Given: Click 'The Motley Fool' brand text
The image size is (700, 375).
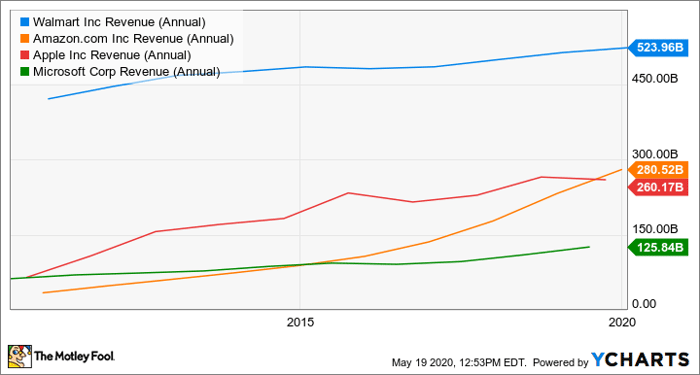Looking at the screenshot, I should 75,357.
